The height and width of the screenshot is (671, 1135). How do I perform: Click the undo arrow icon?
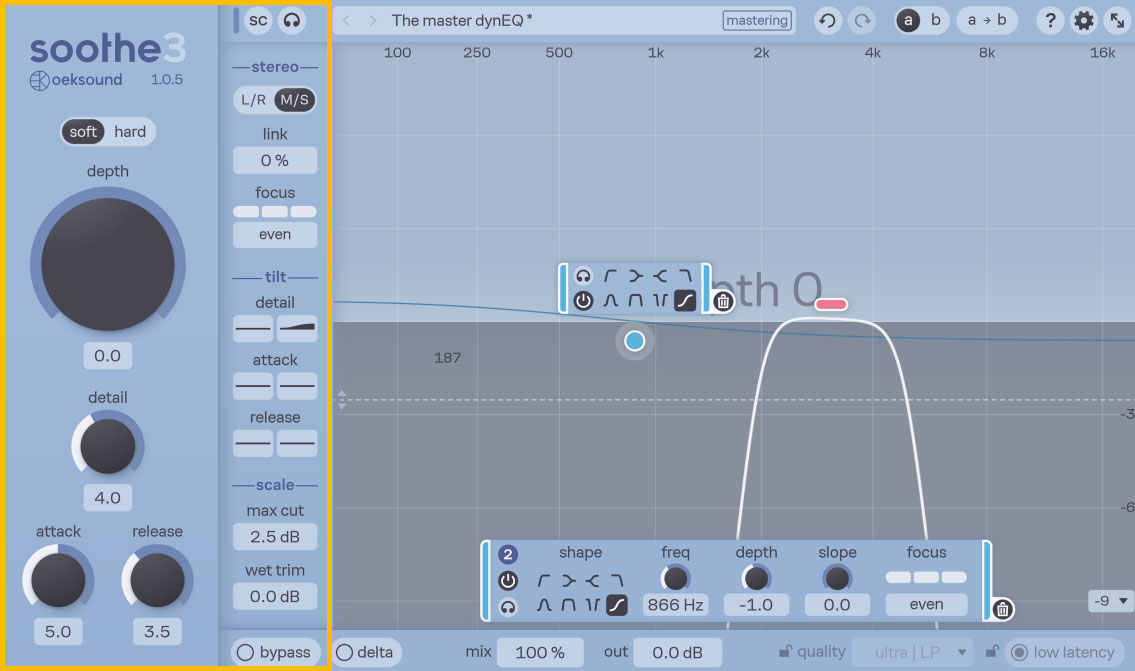(827, 20)
